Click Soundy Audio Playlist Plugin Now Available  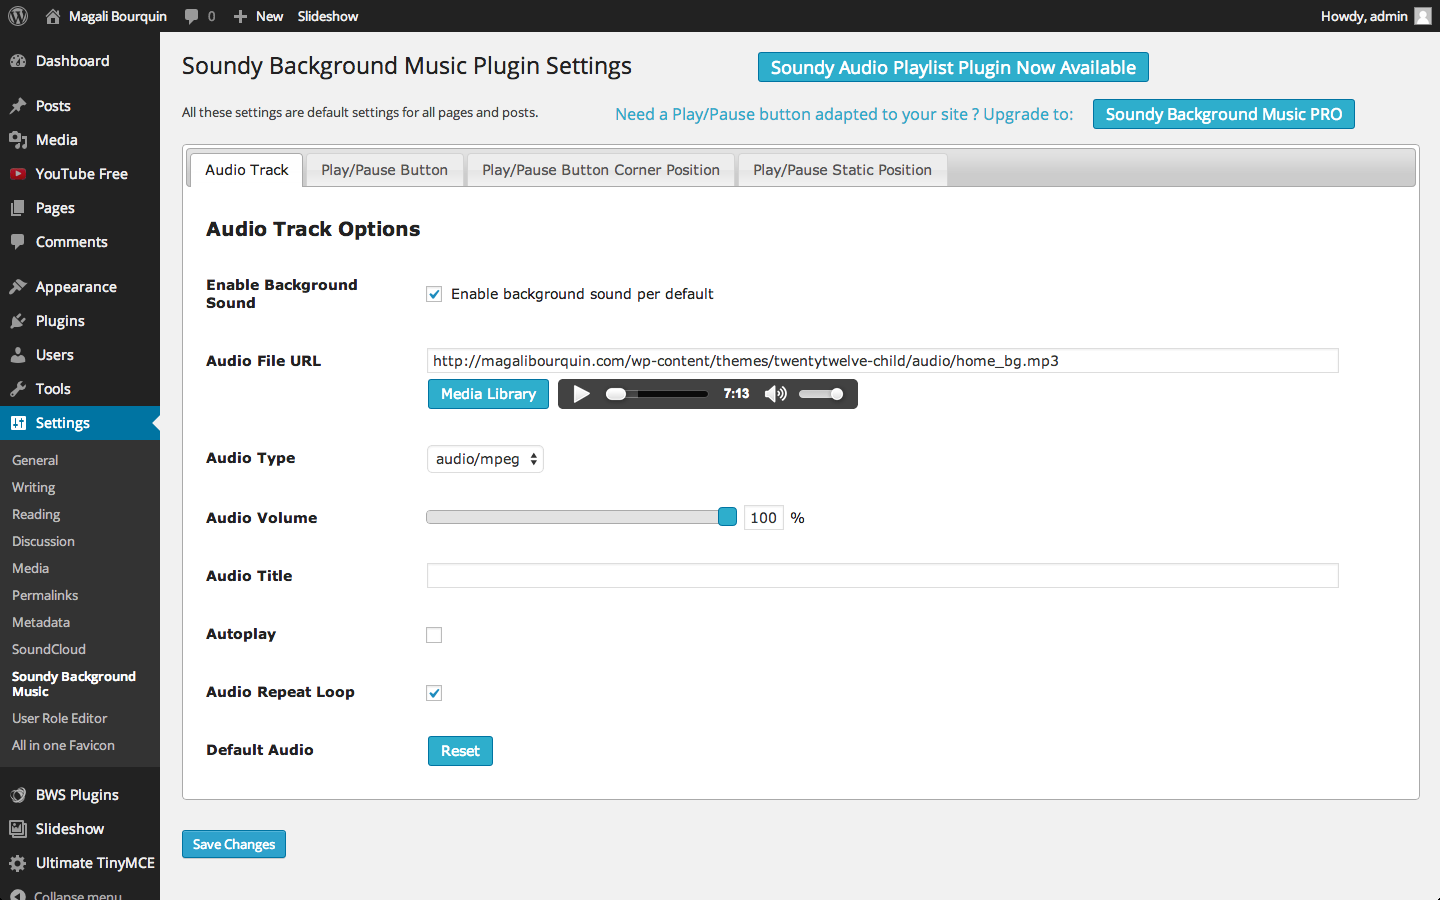(953, 67)
